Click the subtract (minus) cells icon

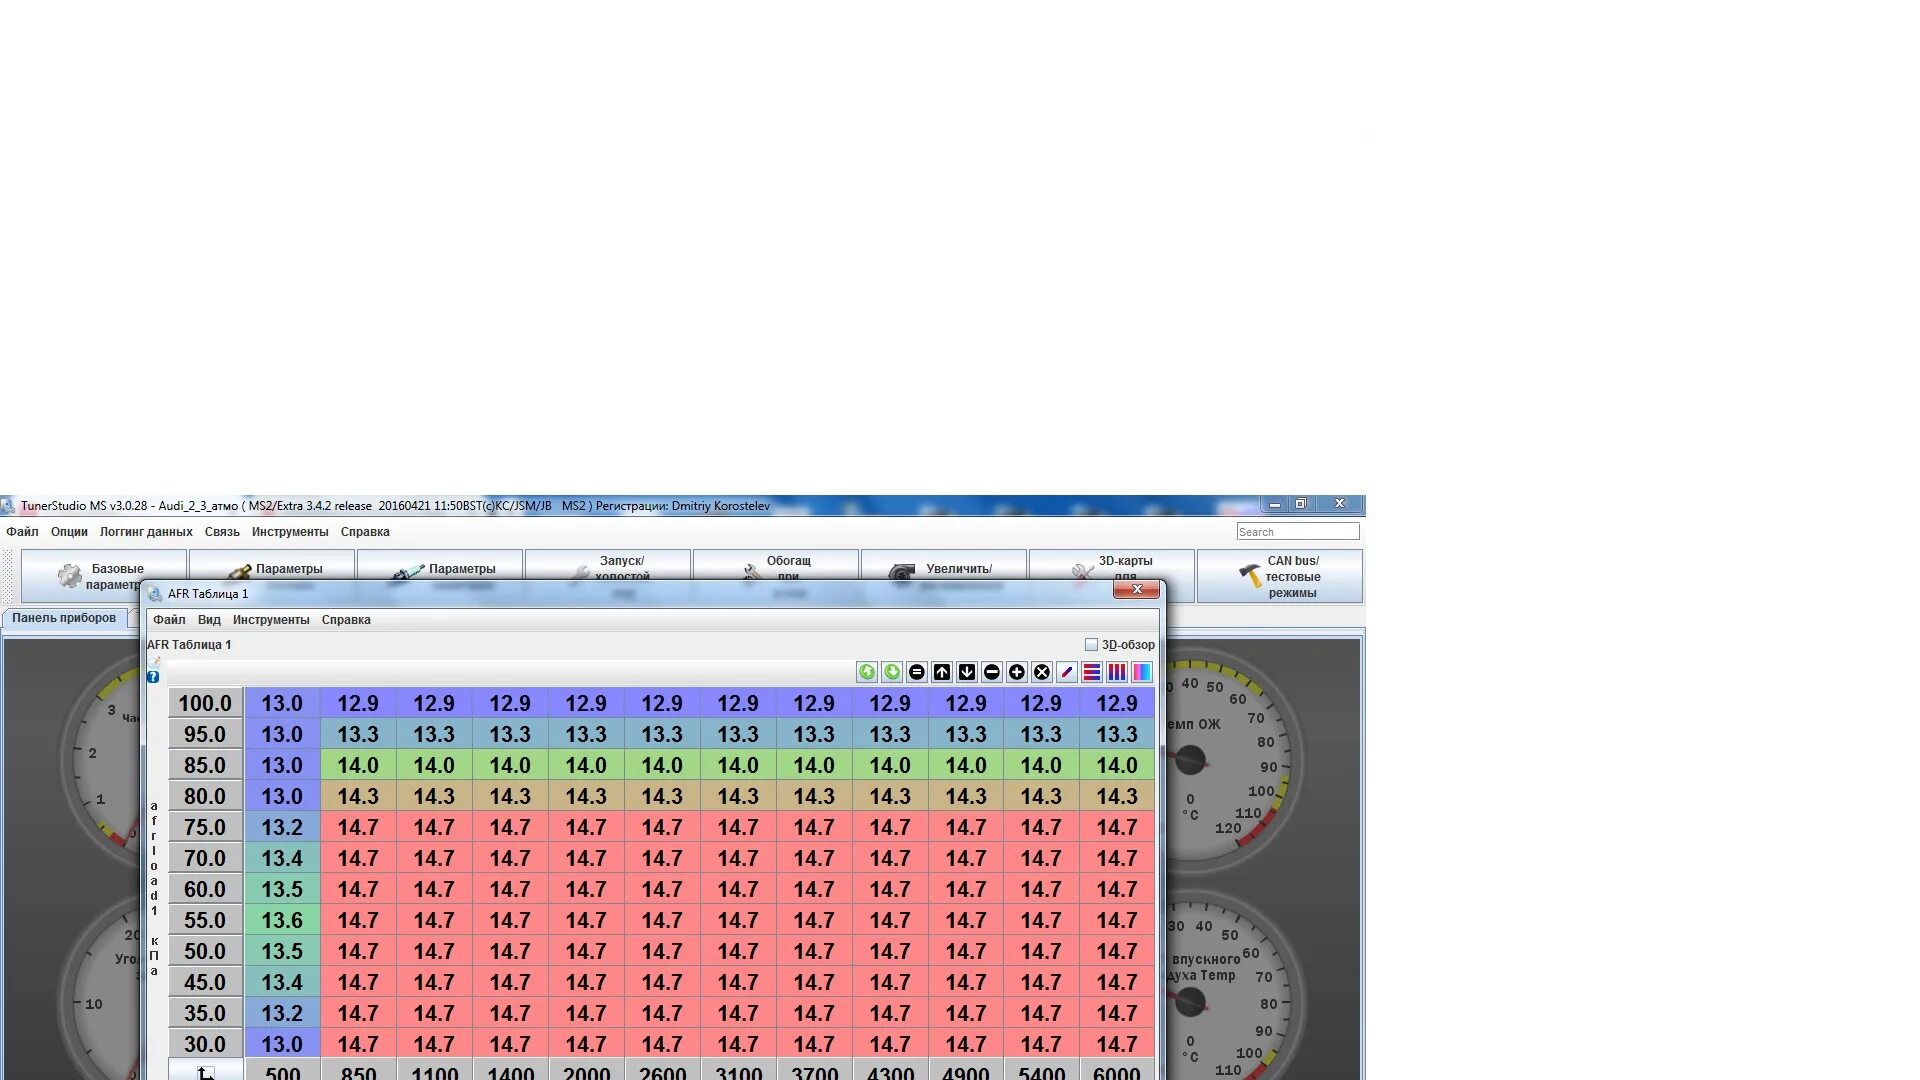tap(992, 672)
